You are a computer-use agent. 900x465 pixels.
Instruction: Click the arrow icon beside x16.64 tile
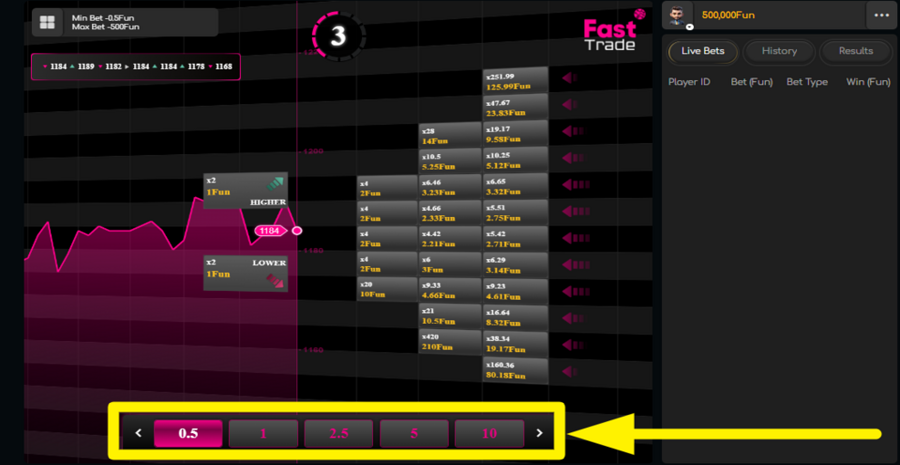pos(572,317)
